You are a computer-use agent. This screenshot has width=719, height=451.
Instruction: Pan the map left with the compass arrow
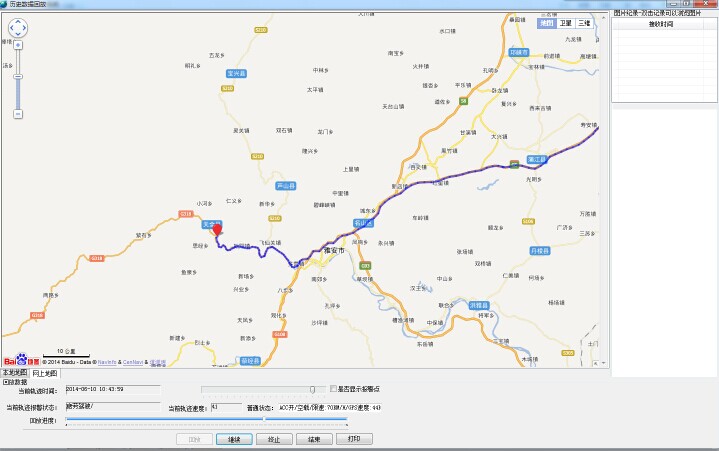(x=11, y=28)
